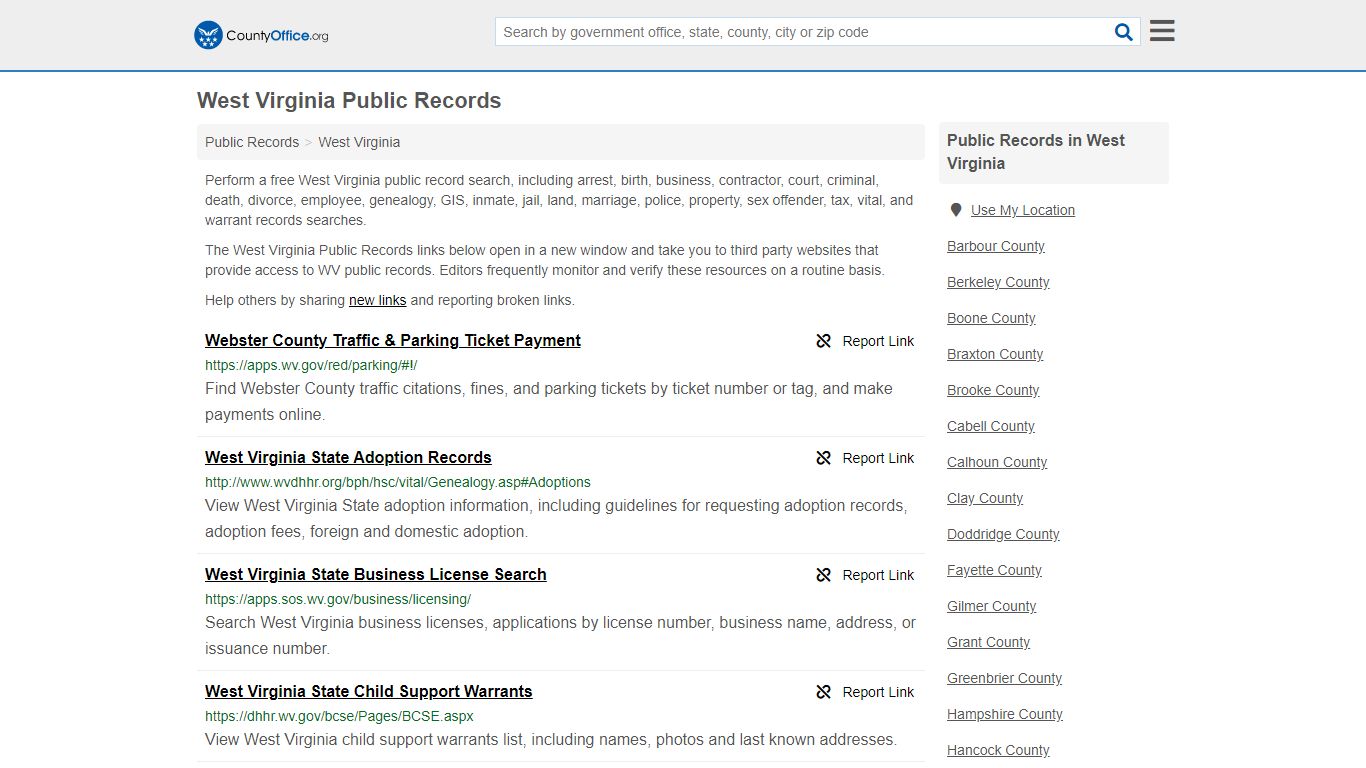Open the wvdhhr.org Genealogy Adoptions URL
Screen dimensions: 1366x768
[x=398, y=482]
